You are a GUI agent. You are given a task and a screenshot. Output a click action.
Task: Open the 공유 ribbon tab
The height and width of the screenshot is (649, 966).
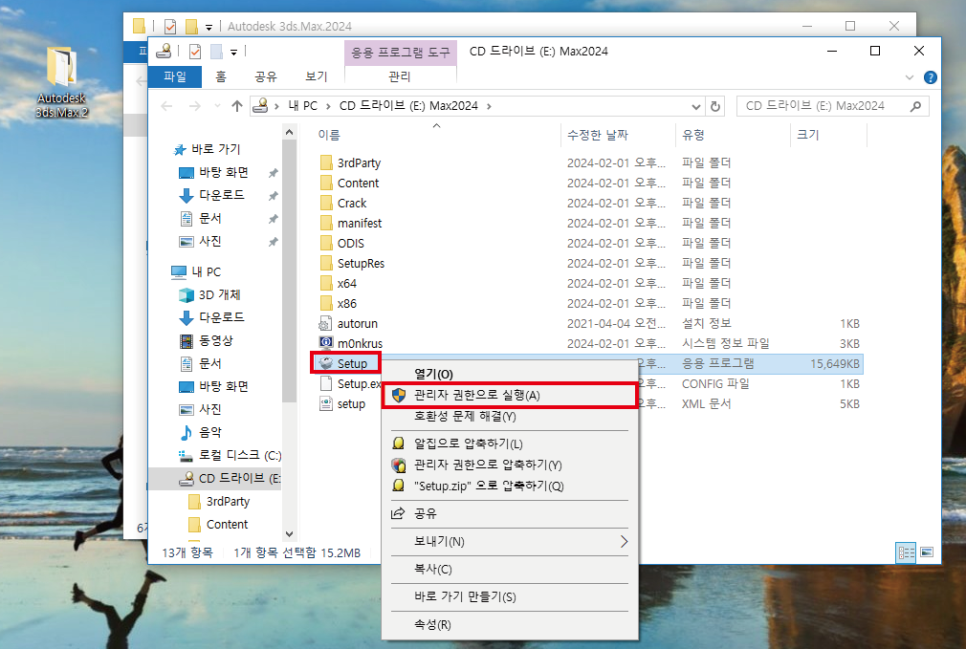tap(266, 76)
